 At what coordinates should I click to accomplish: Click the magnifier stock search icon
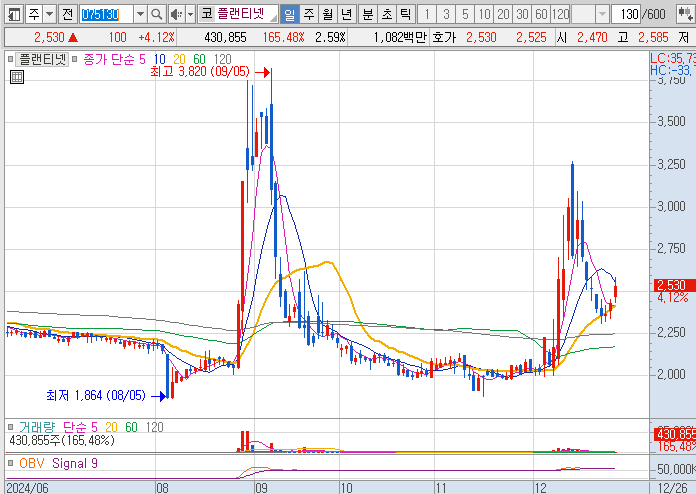coord(157,15)
